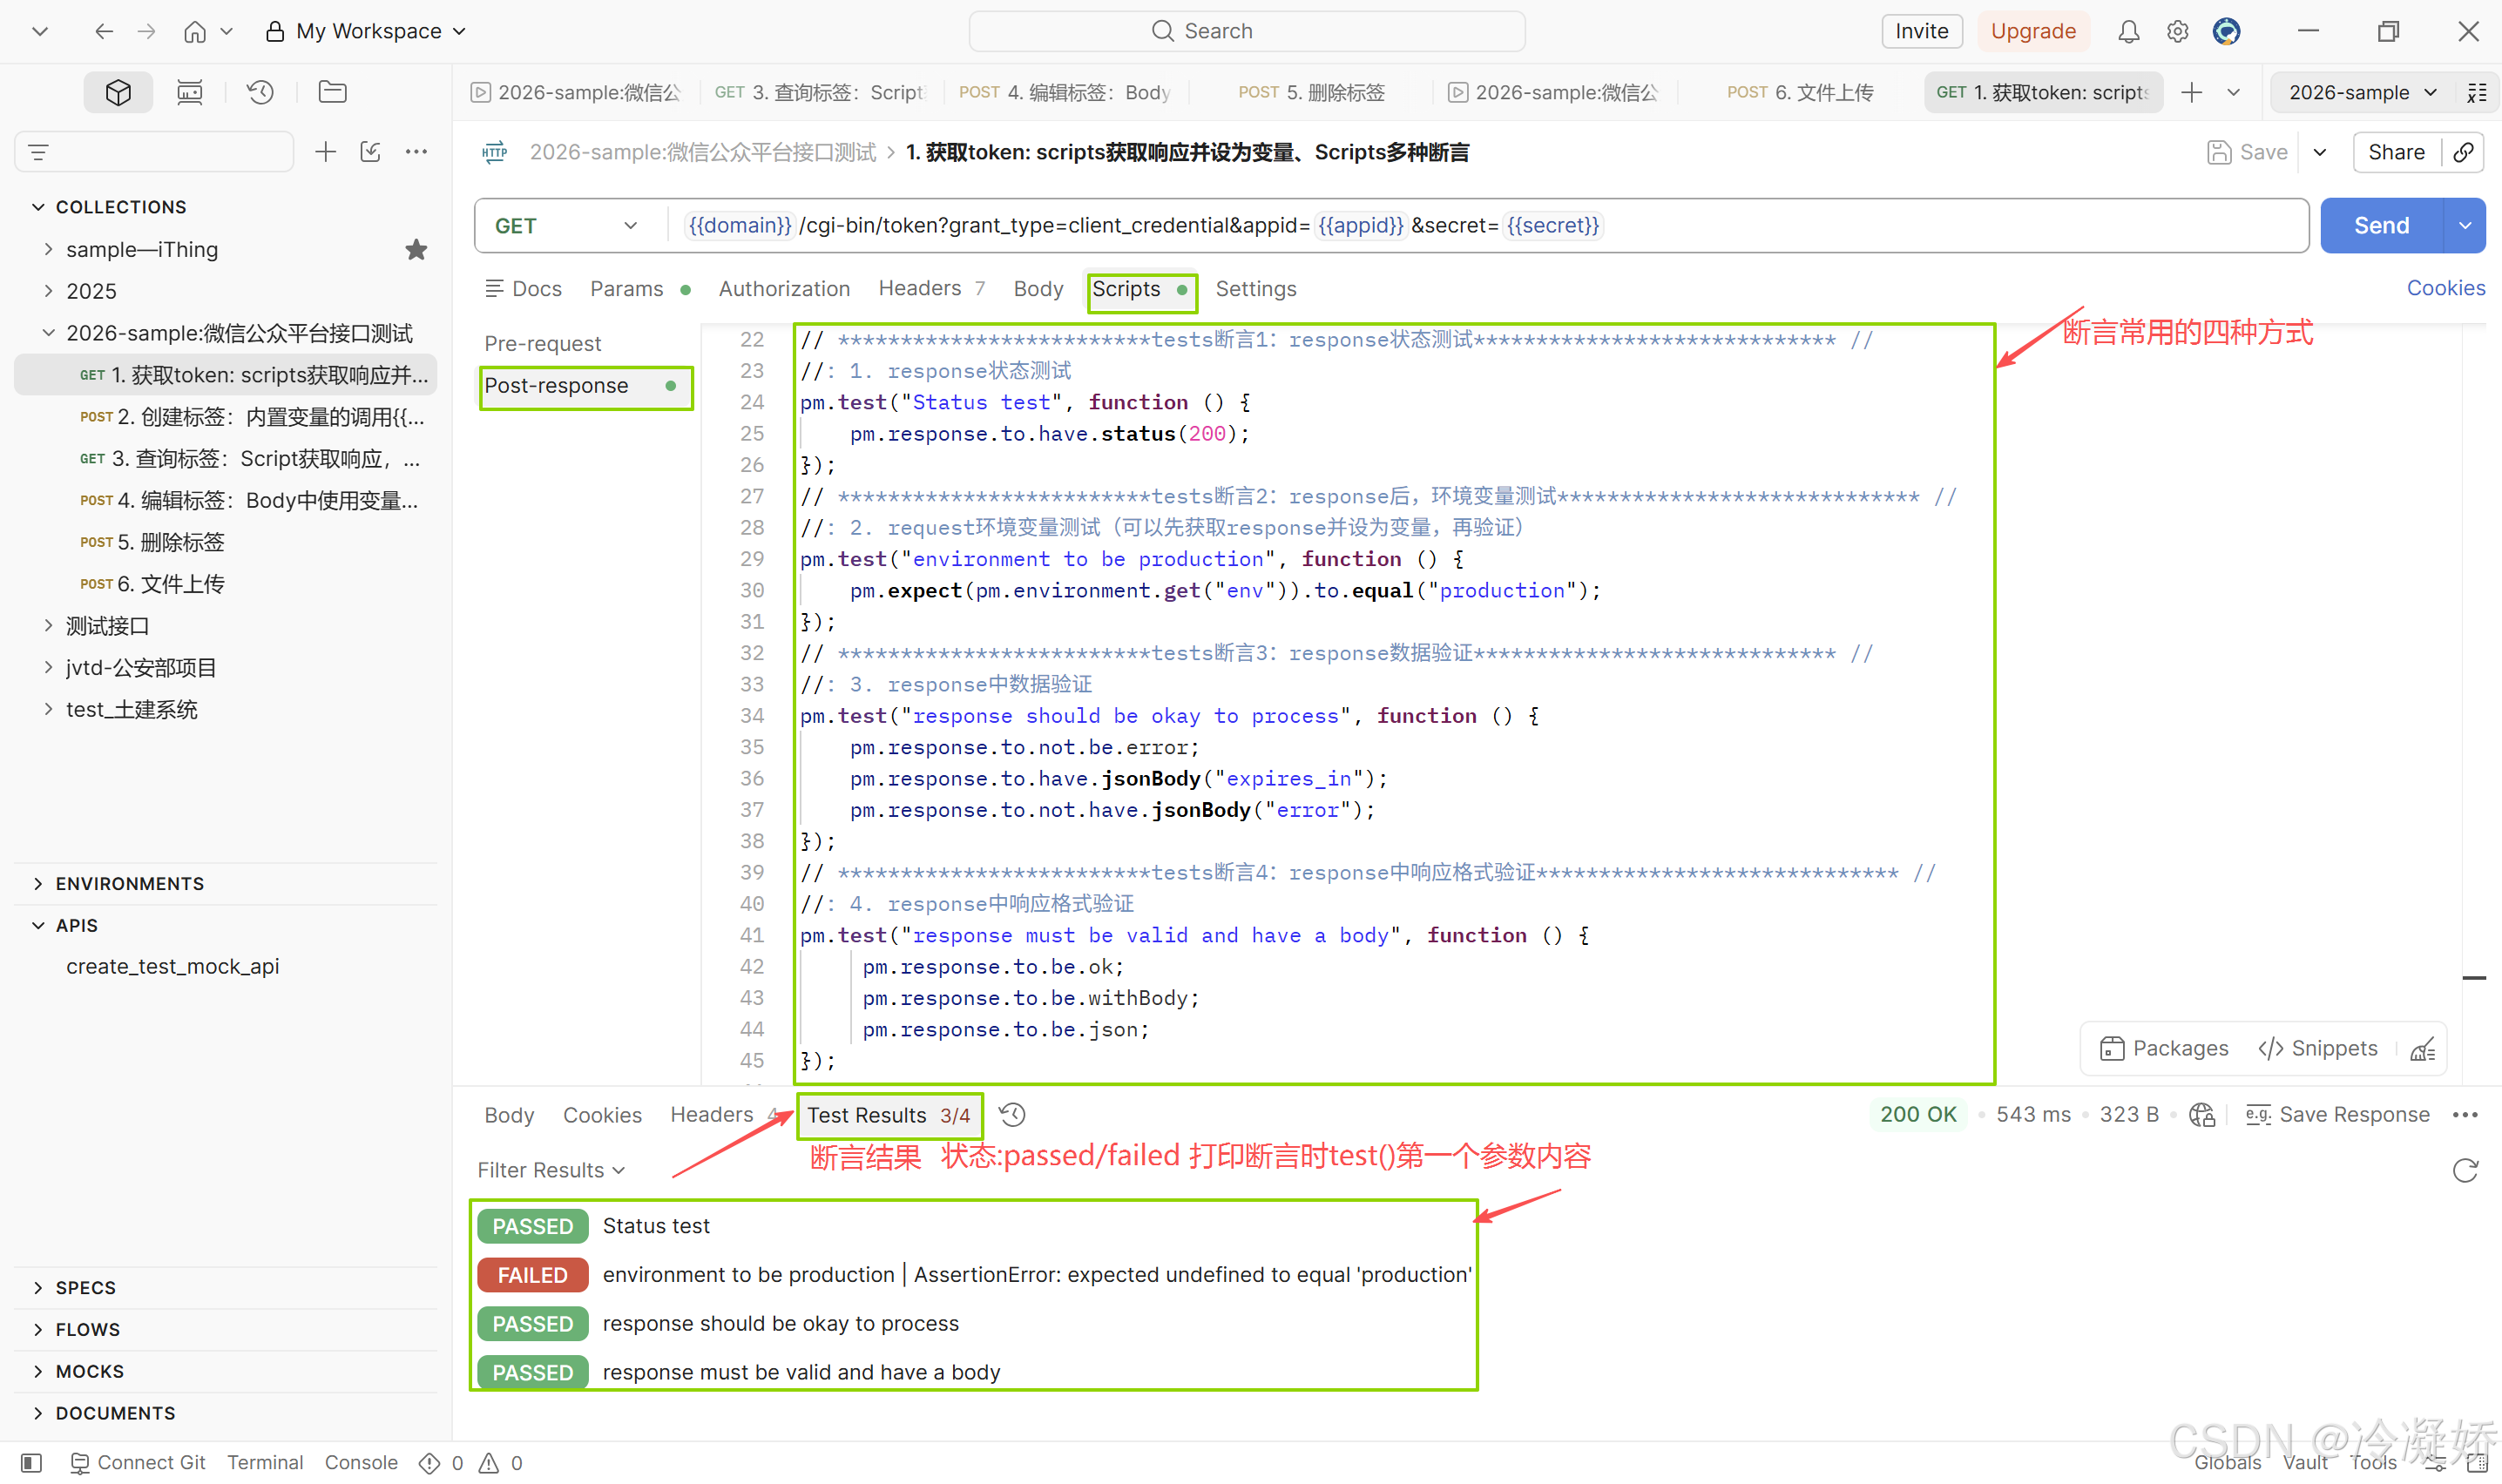Open the Packages button
This screenshot has width=2502, height=1484.
2165,1048
